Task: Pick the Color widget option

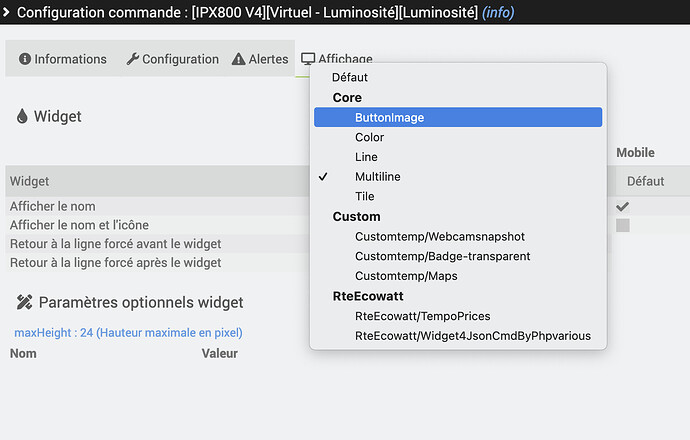Action: click(369, 137)
